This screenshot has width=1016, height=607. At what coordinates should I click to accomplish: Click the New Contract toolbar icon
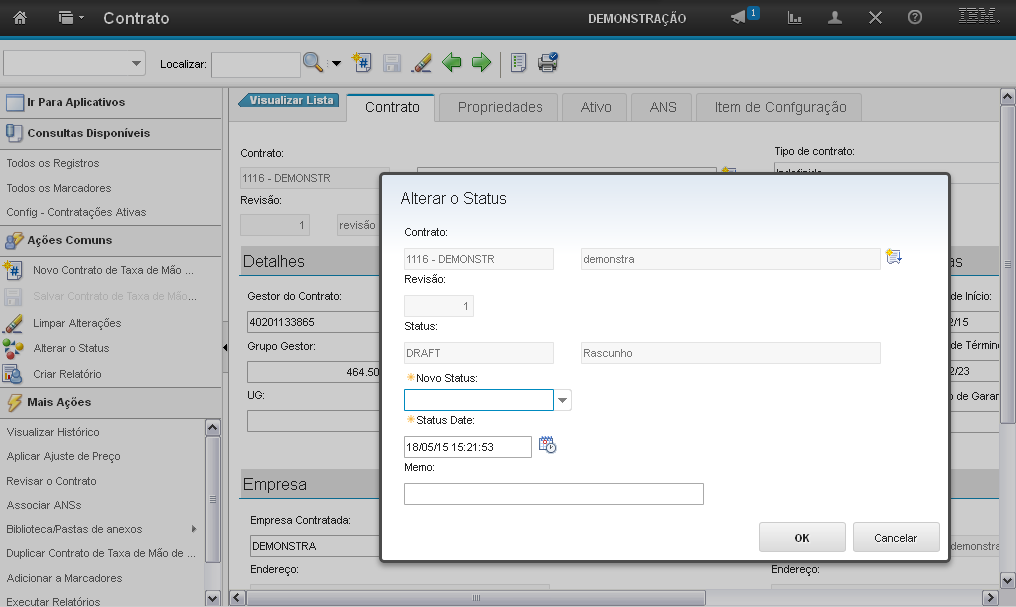pos(363,63)
